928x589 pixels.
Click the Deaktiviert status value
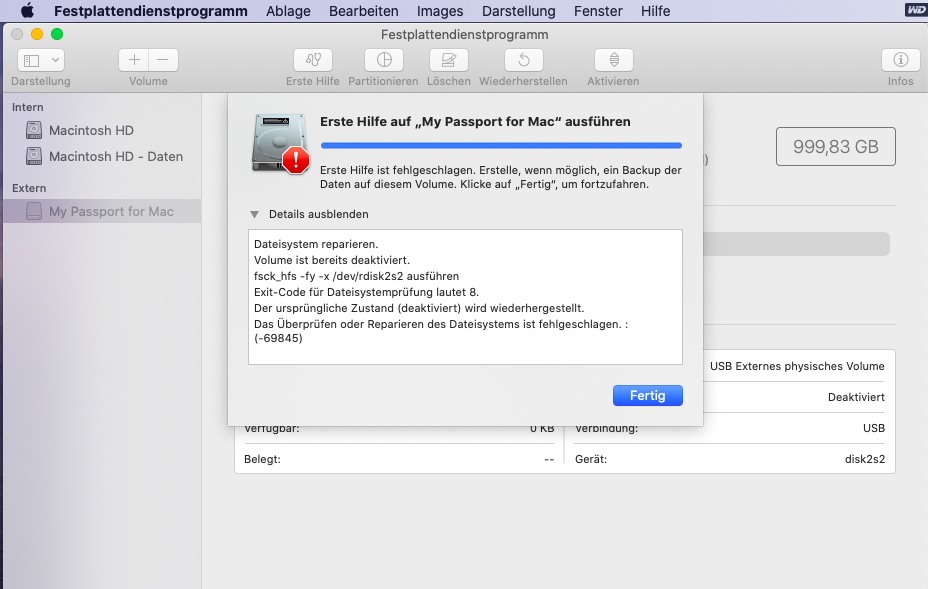(x=856, y=397)
